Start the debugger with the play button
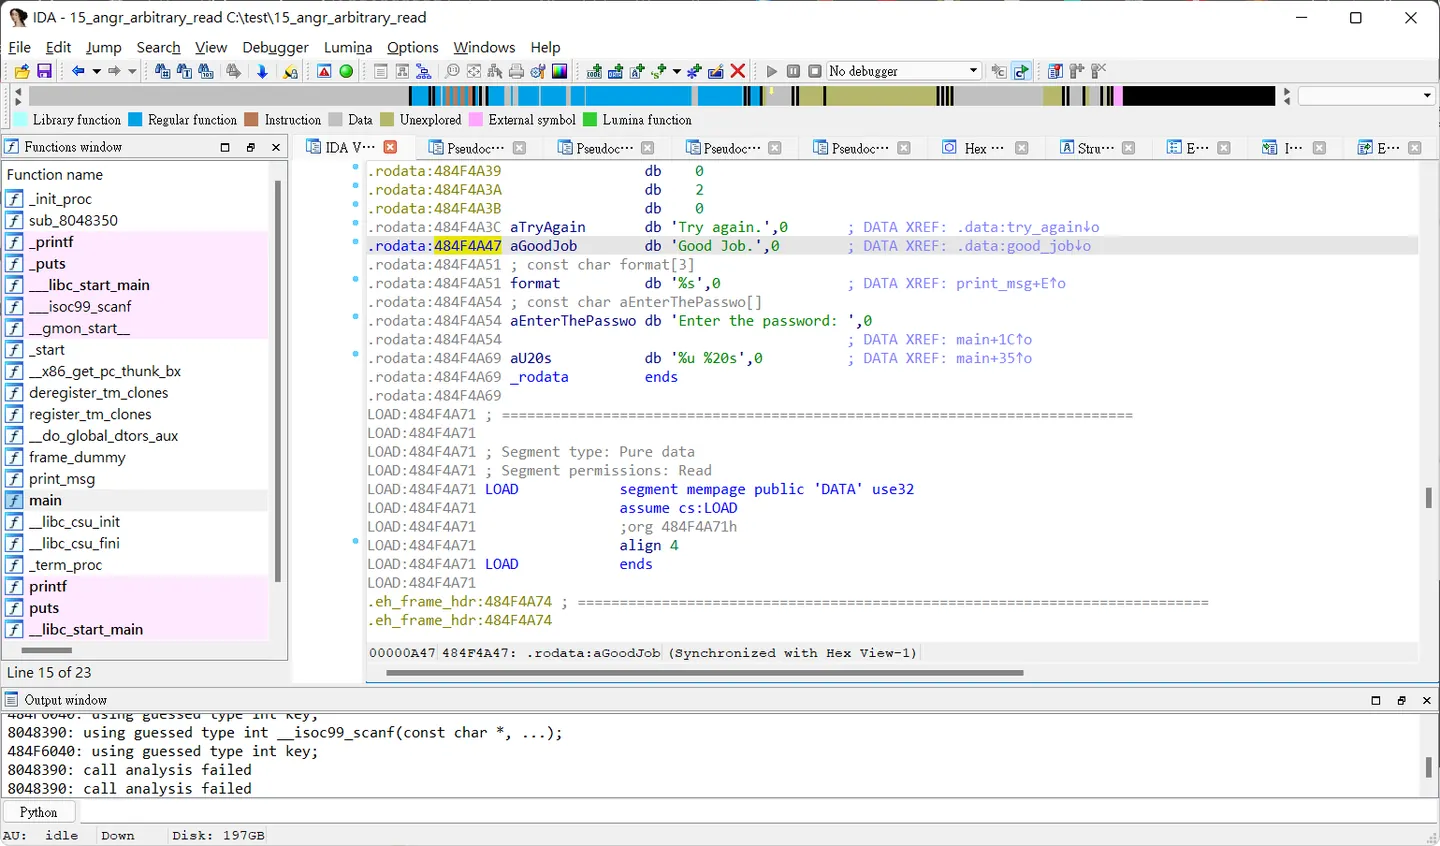 coord(771,71)
